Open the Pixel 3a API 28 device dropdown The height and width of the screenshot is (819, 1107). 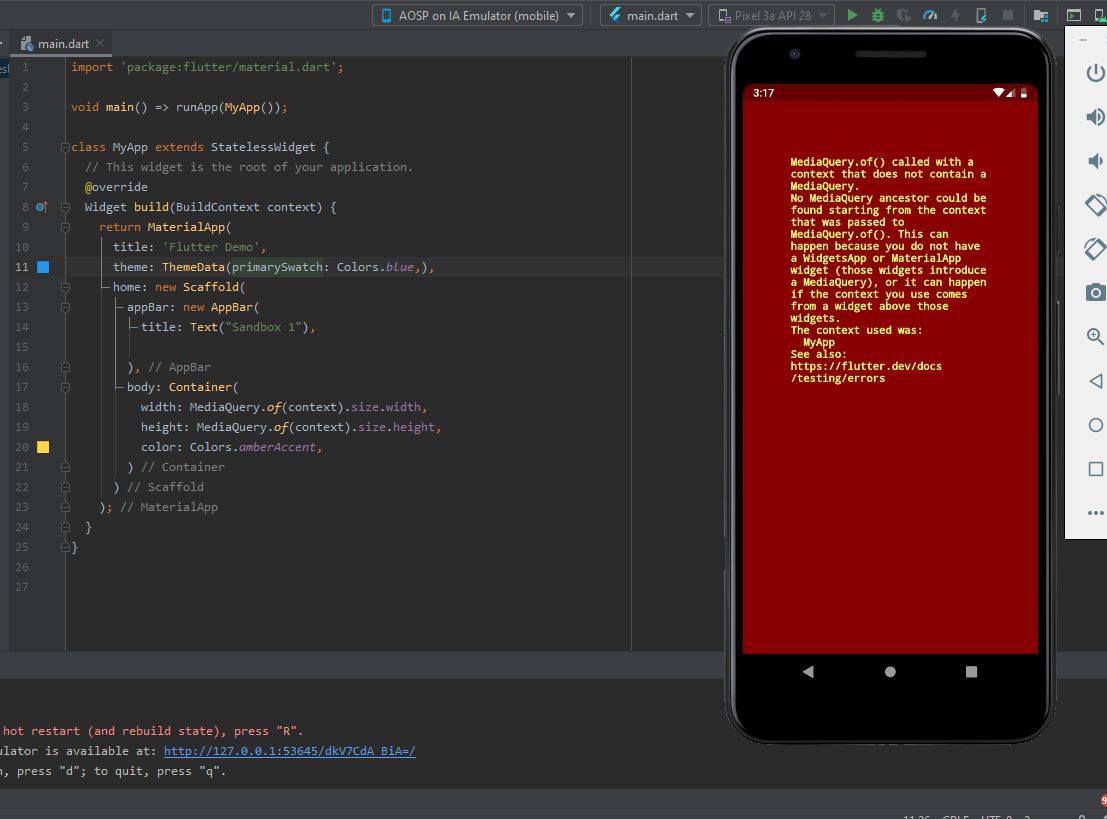pyautogui.click(x=772, y=15)
